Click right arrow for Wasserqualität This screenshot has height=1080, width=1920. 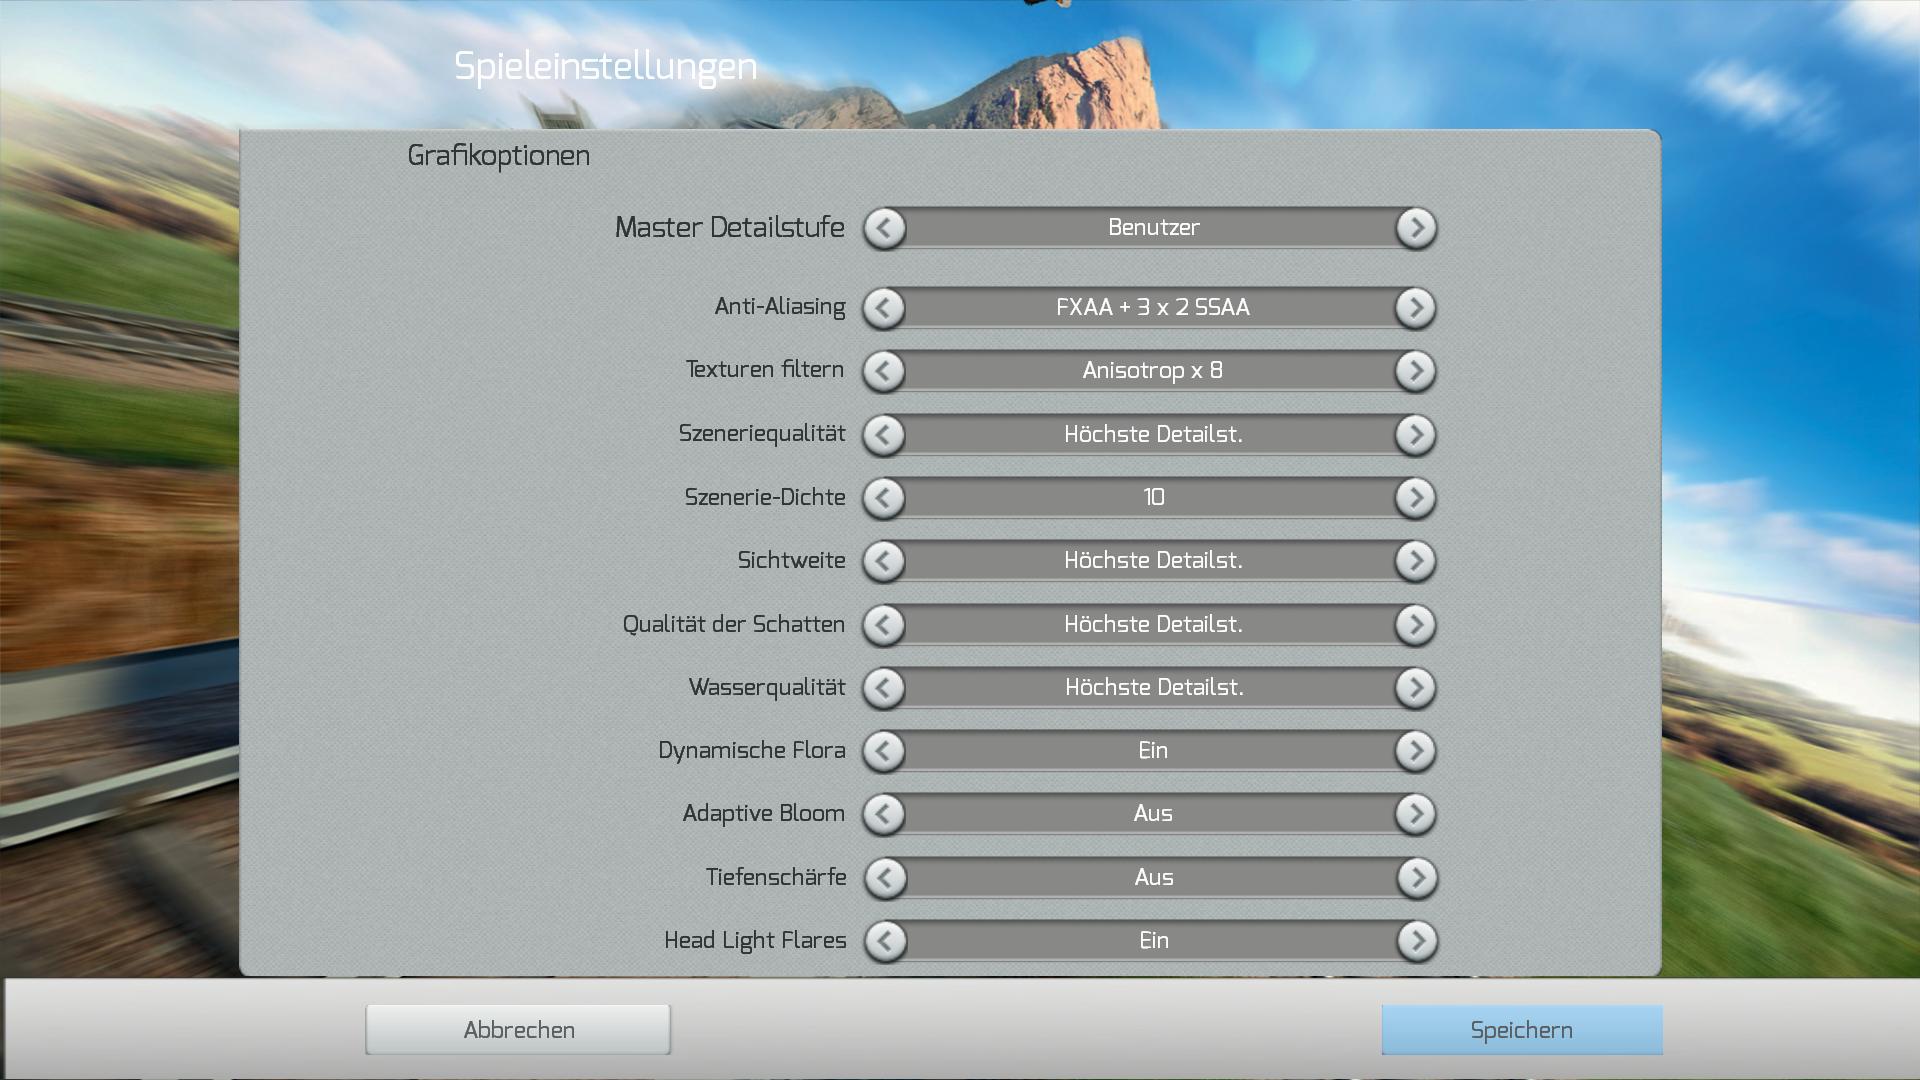click(x=1415, y=688)
